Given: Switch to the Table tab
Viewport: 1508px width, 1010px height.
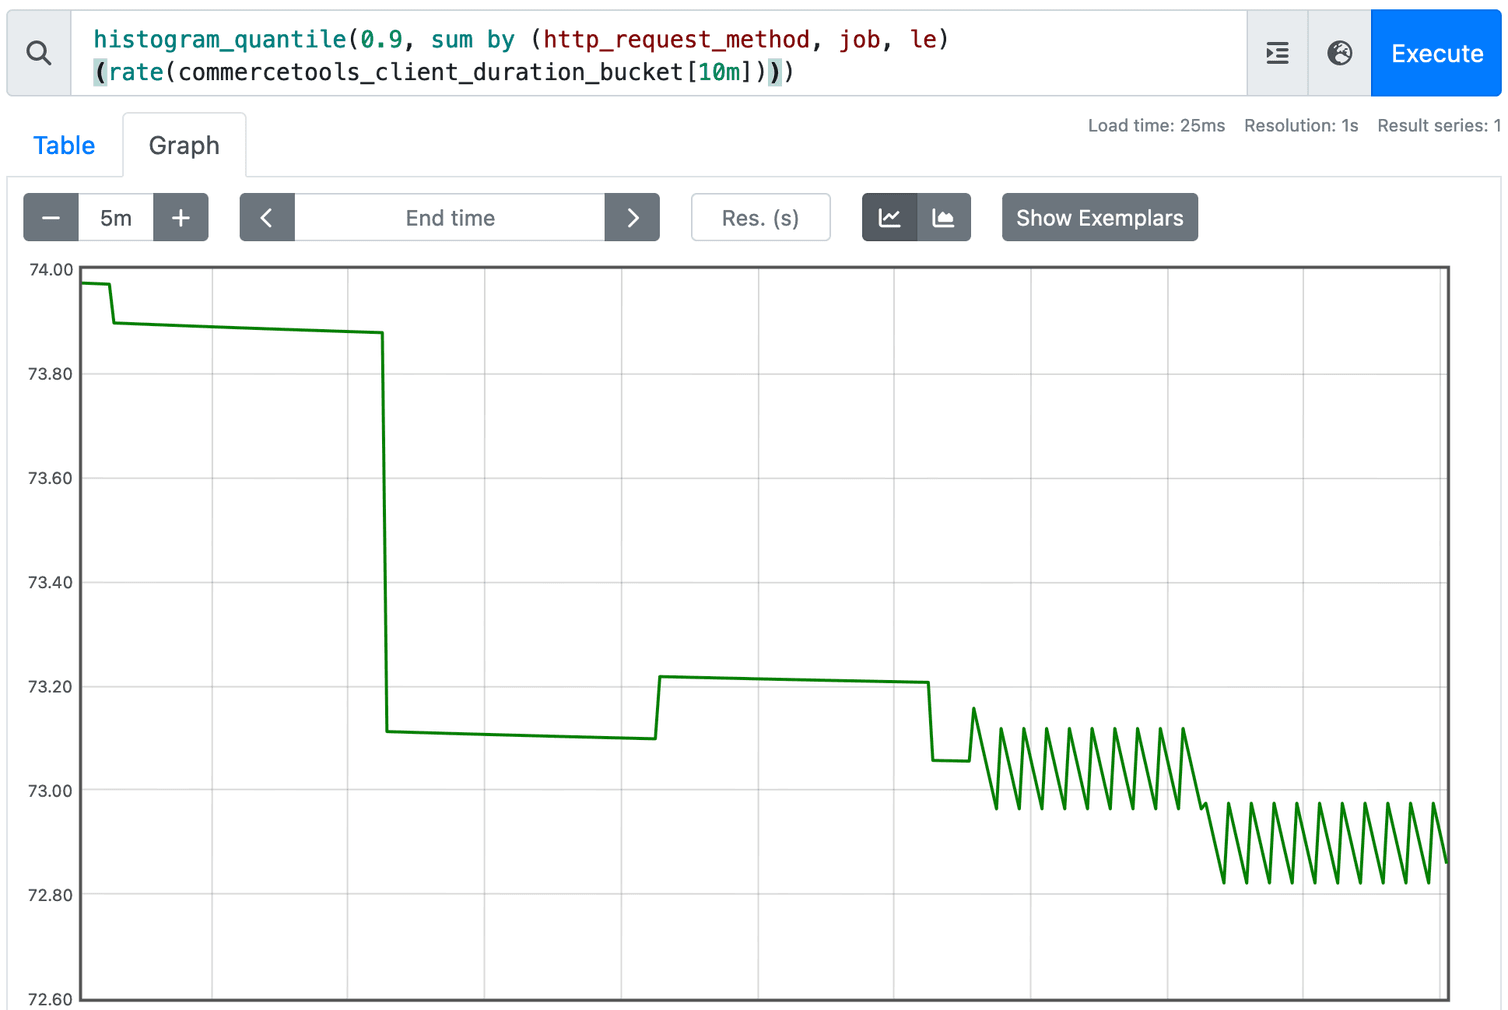Looking at the screenshot, I should point(63,145).
